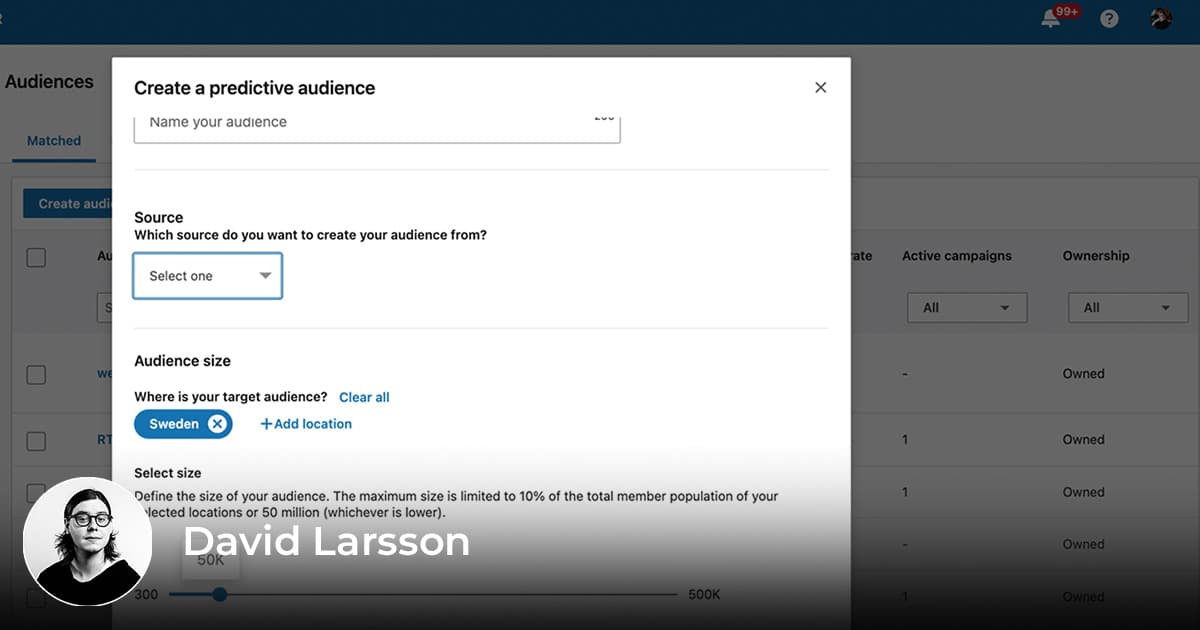Image resolution: width=1200 pixels, height=630 pixels.
Task: Switch to the Matched tab
Action: 54,141
